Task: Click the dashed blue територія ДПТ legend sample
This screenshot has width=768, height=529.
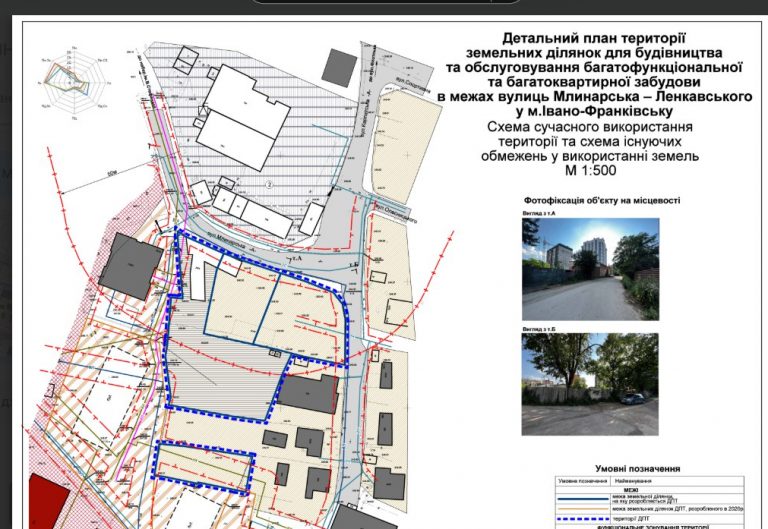Action: click(583, 519)
